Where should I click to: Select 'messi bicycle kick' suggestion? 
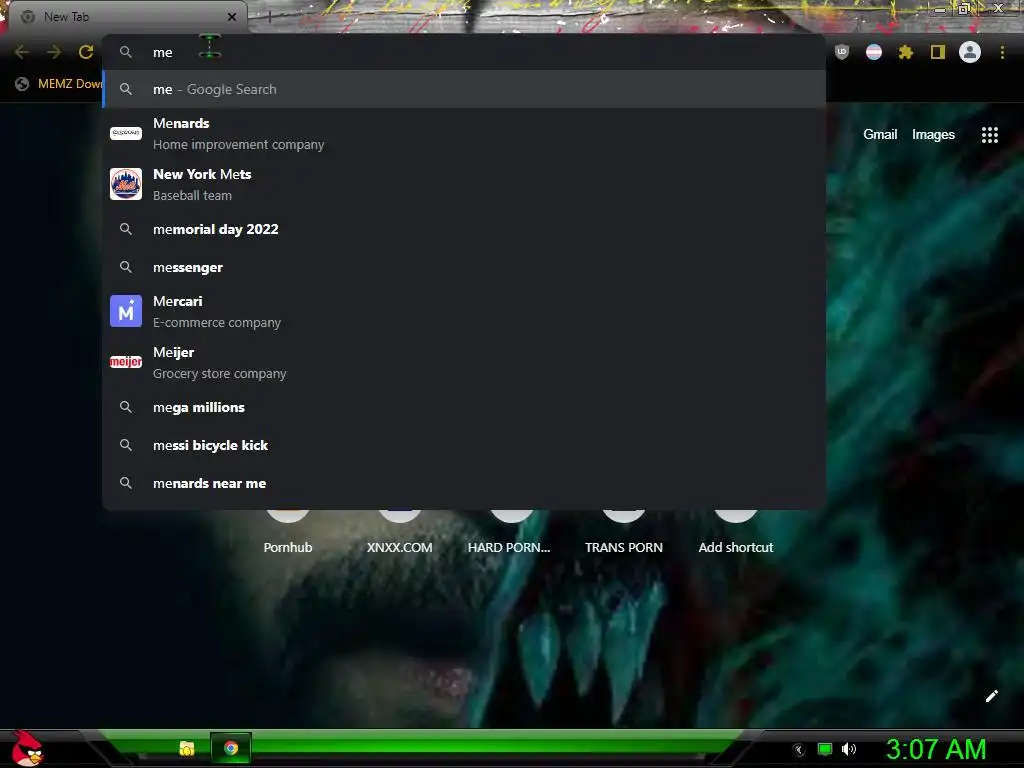click(x=464, y=445)
